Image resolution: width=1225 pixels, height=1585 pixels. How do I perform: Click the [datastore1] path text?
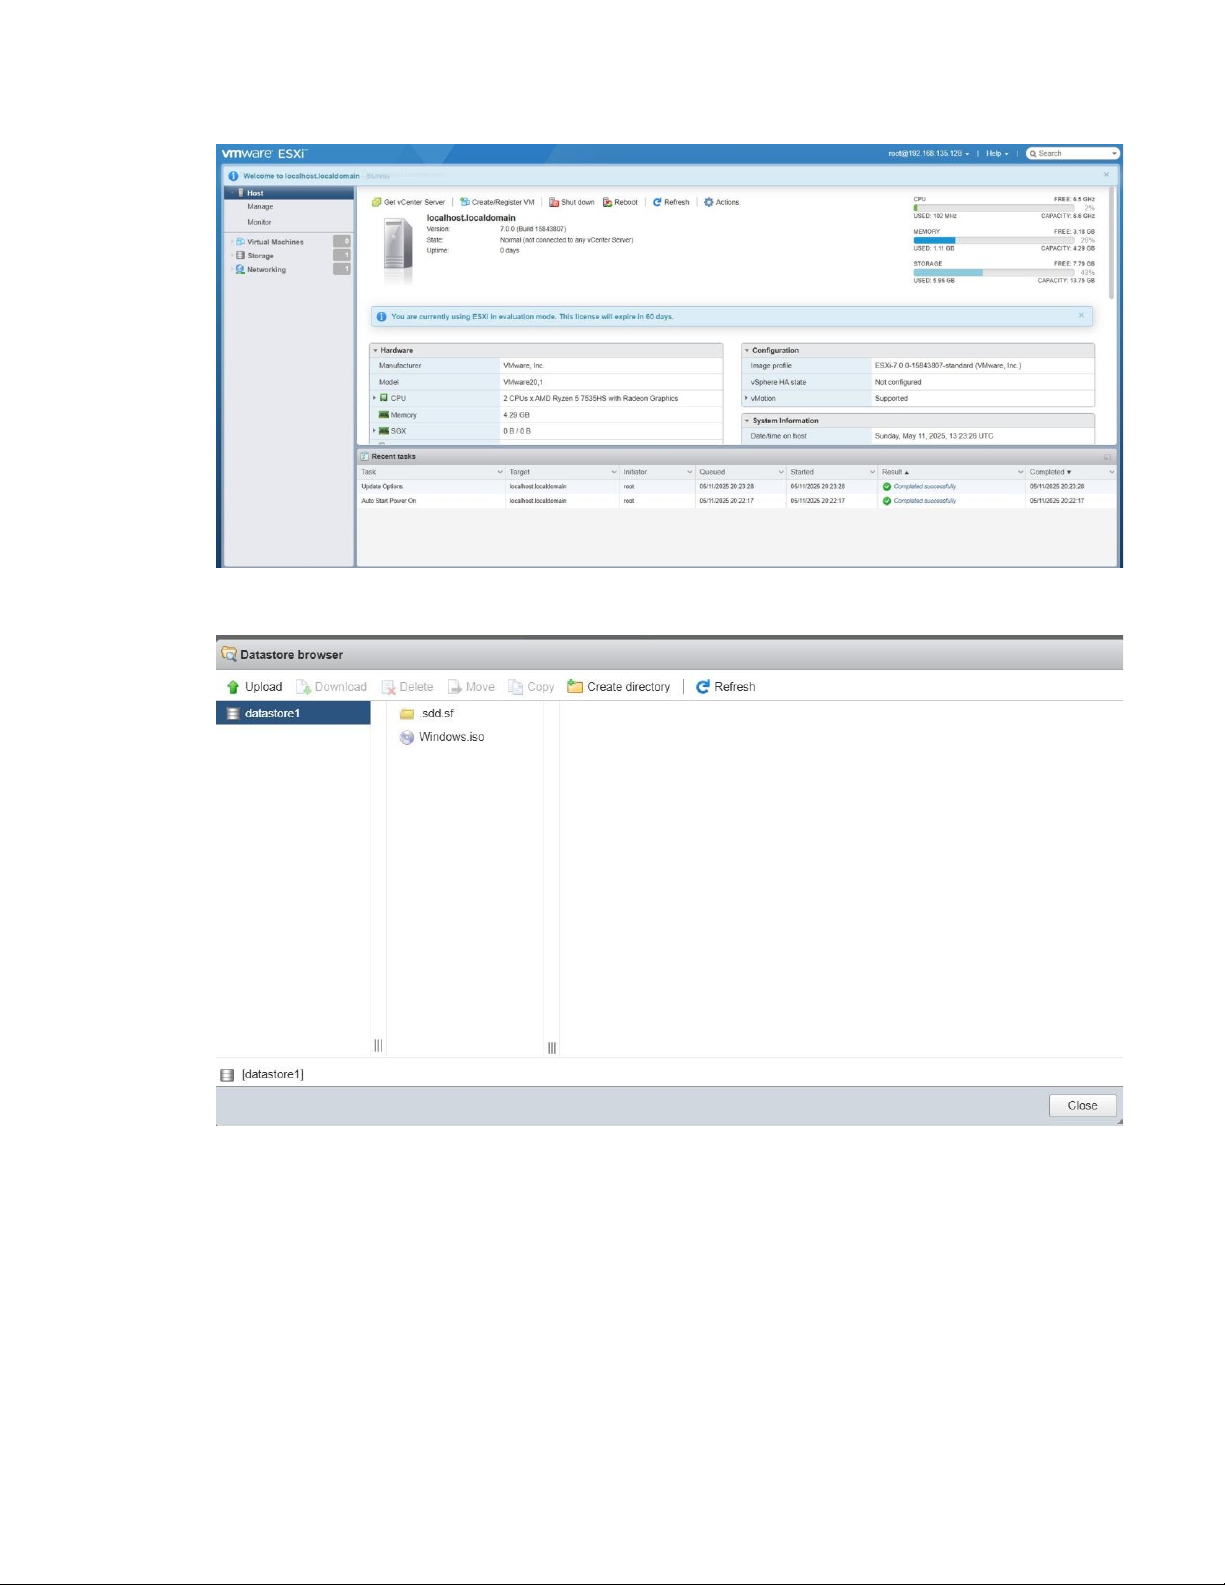click(x=273, y=1074)
